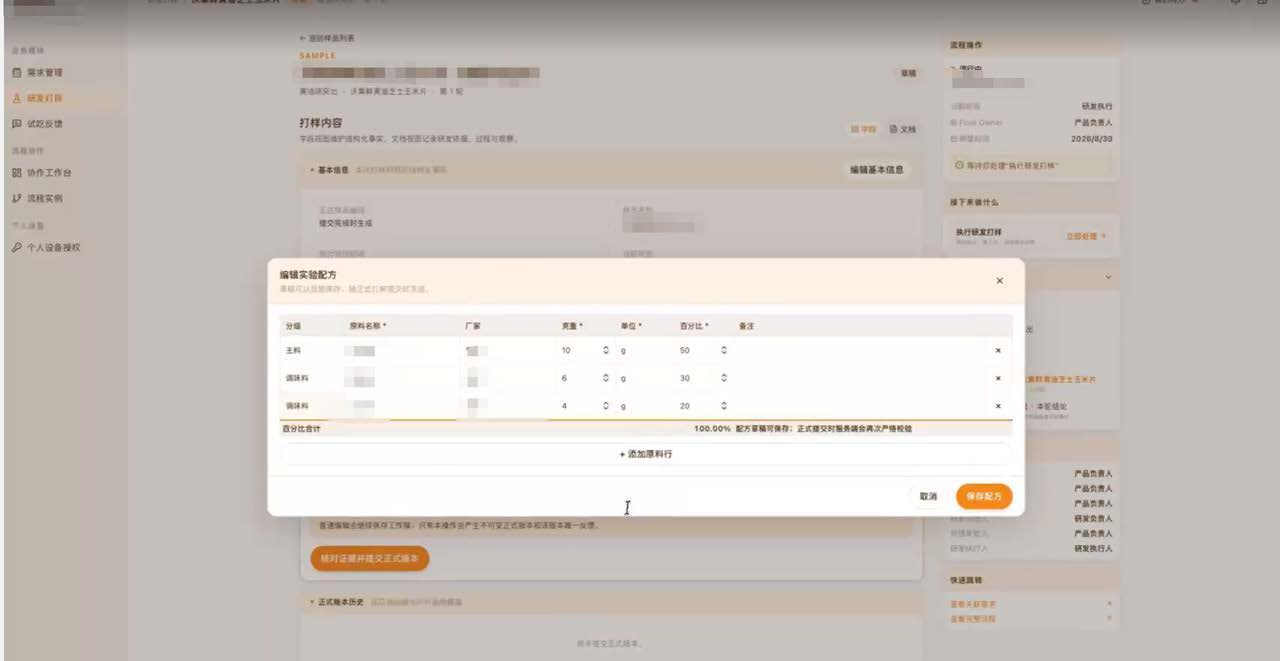
Task: Switch to the 字段 view tab
Action: tap(864, 129)
